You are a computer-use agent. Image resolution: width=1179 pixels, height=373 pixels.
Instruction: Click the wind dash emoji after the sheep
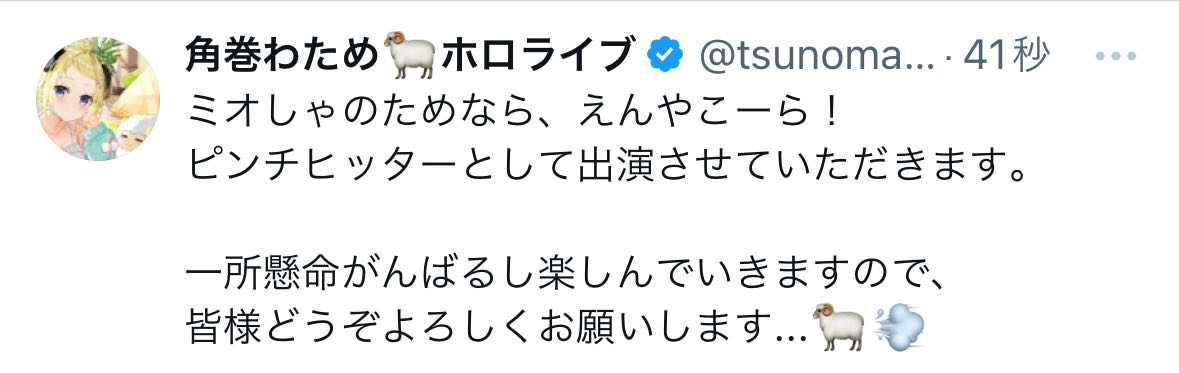pos(899,326)
